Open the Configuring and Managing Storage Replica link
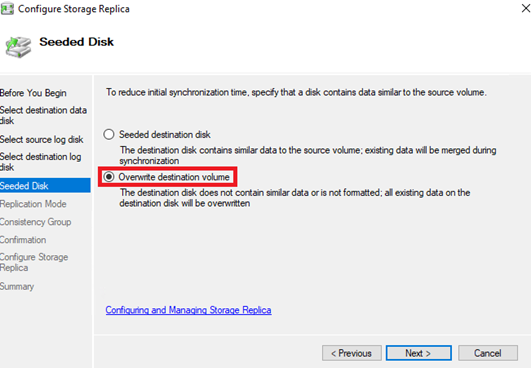 click(188, 310)
